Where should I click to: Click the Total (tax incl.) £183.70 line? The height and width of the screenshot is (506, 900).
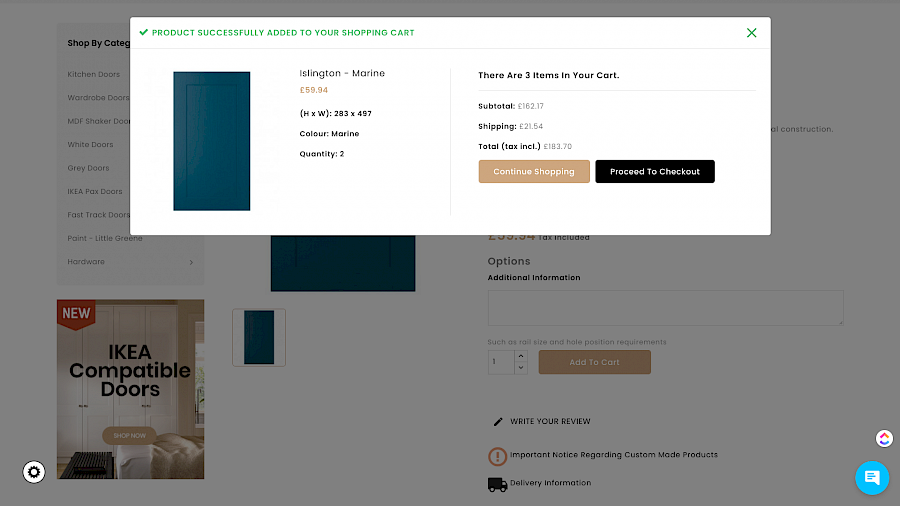[525, 146]
